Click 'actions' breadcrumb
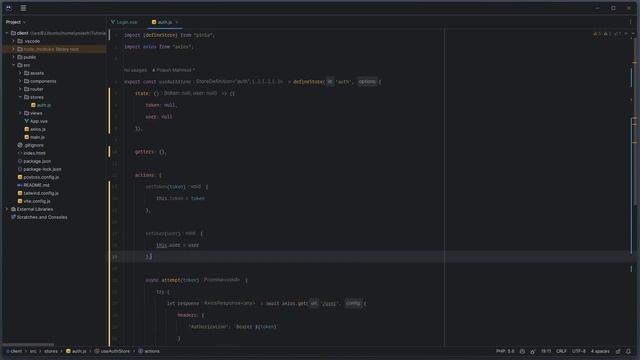 tap(149, 351)
